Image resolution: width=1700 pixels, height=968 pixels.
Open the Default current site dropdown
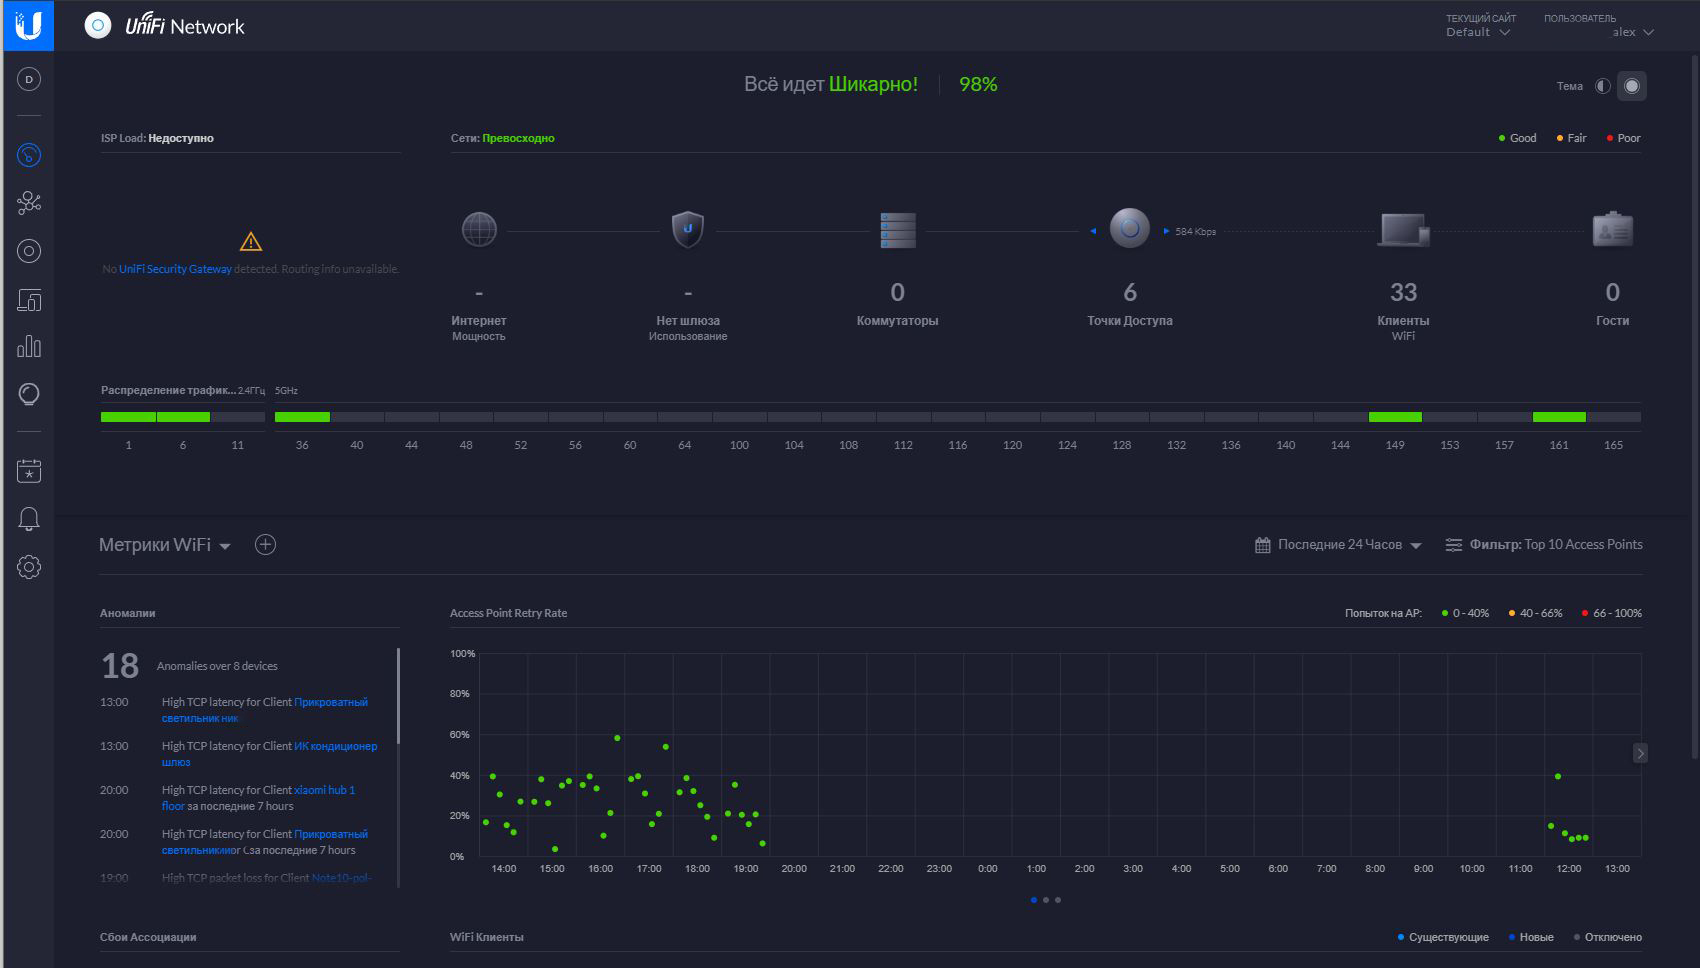[x=1477, y=32]
